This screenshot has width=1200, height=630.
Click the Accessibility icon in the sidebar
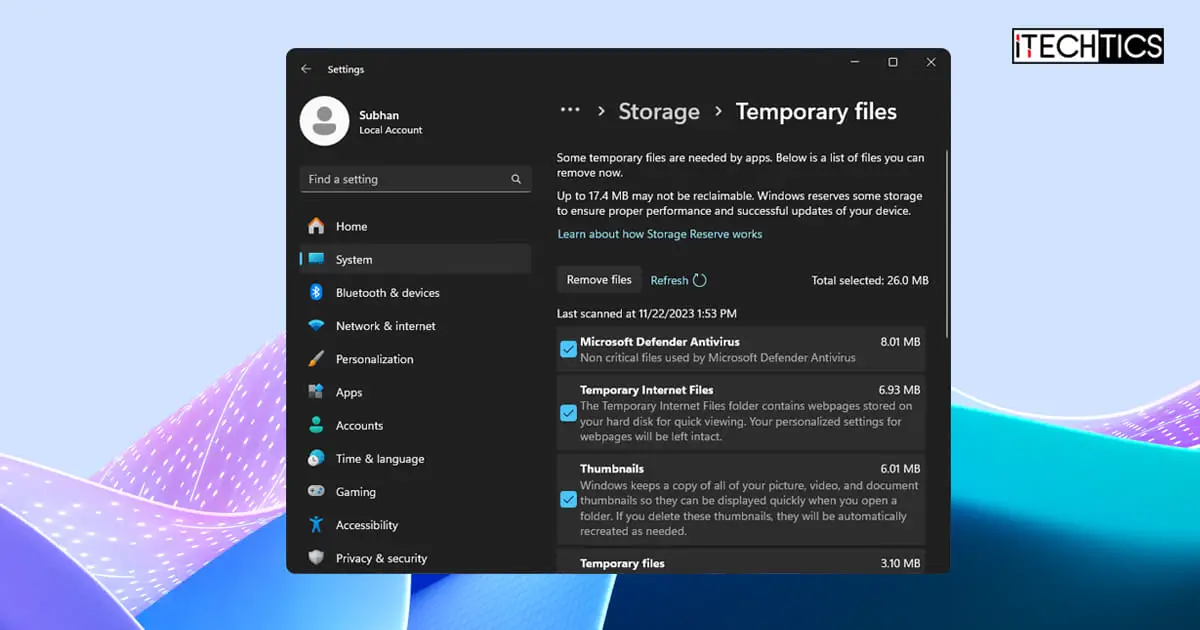click(x=316, y=524)
